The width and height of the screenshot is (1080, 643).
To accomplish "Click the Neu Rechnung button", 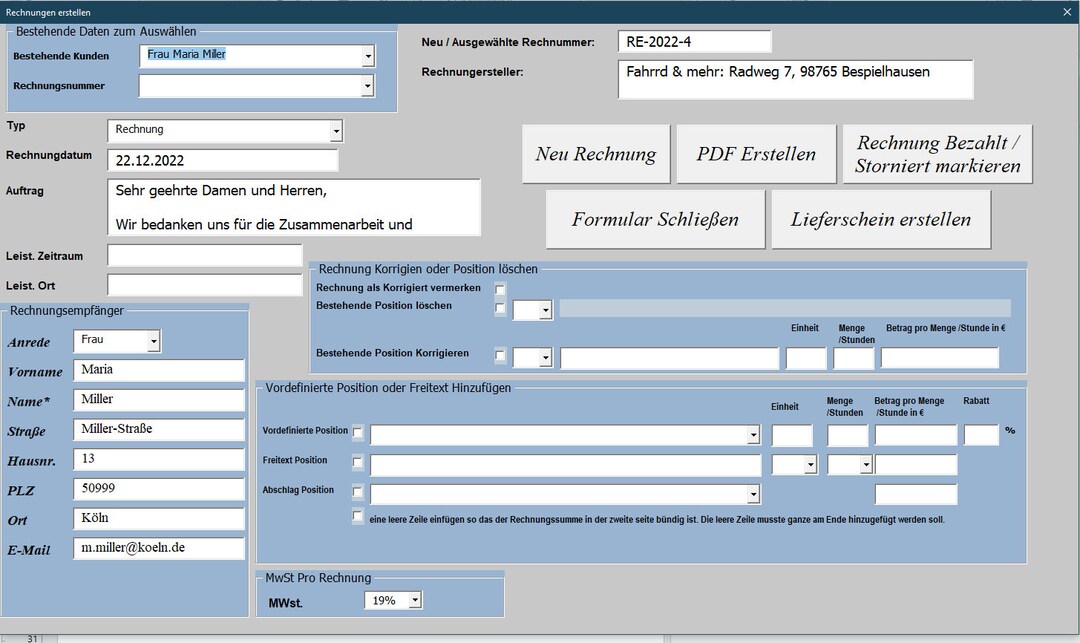I will coord(595,153).
